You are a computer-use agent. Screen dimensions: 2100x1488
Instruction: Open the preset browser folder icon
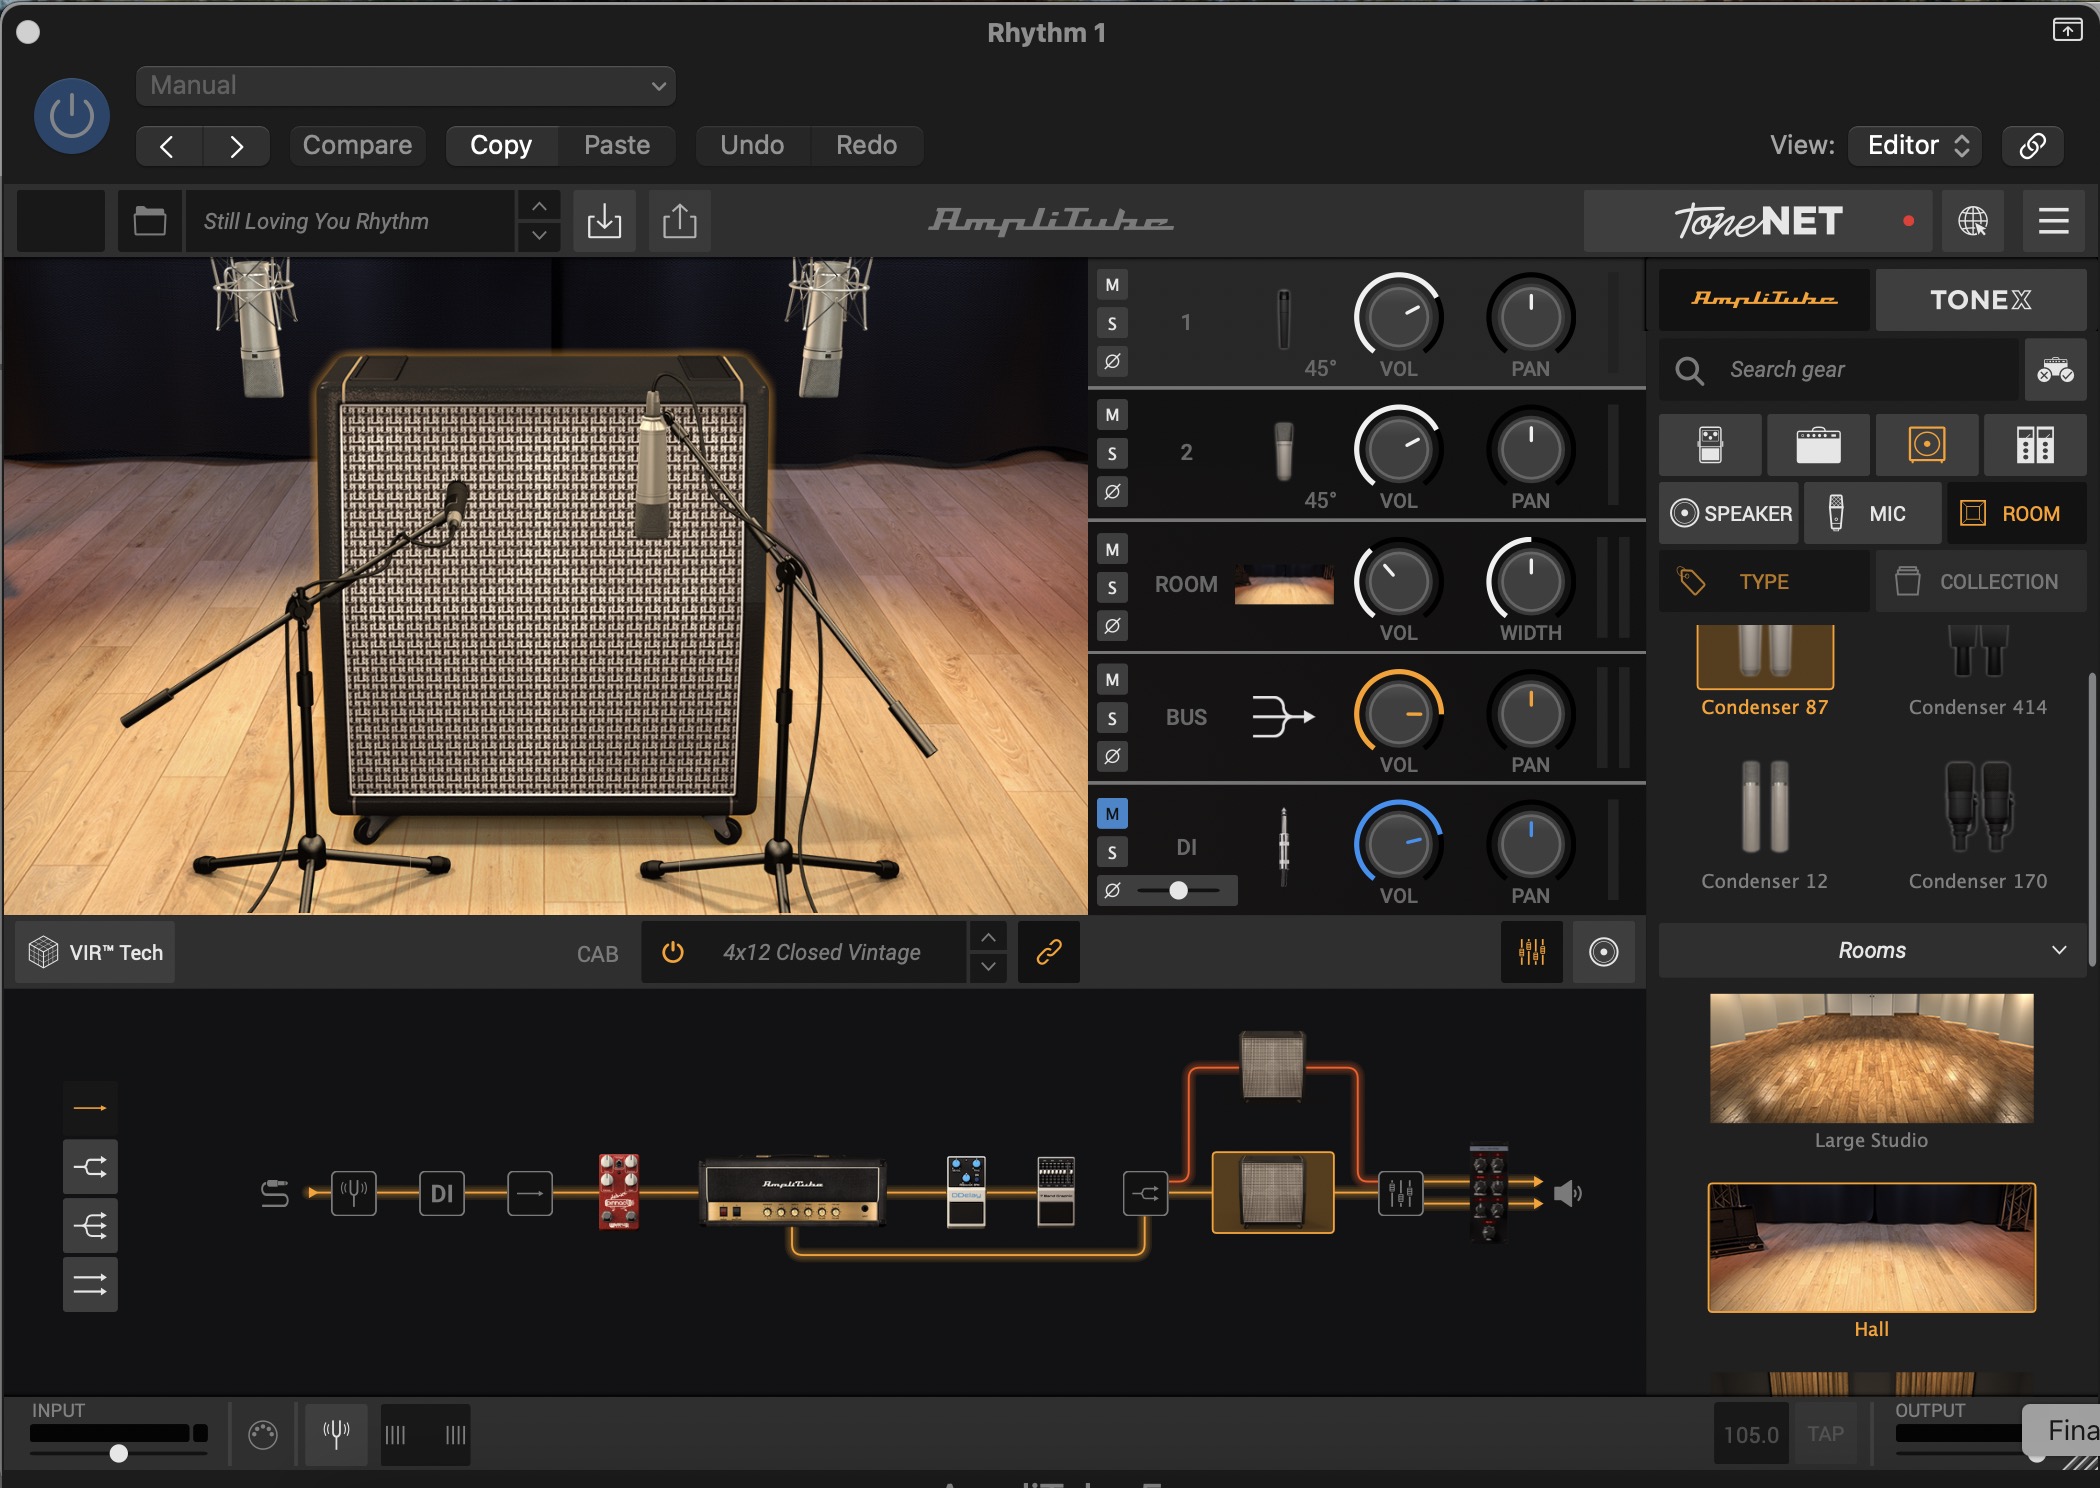pyautogui.click(x=150, y=221)
